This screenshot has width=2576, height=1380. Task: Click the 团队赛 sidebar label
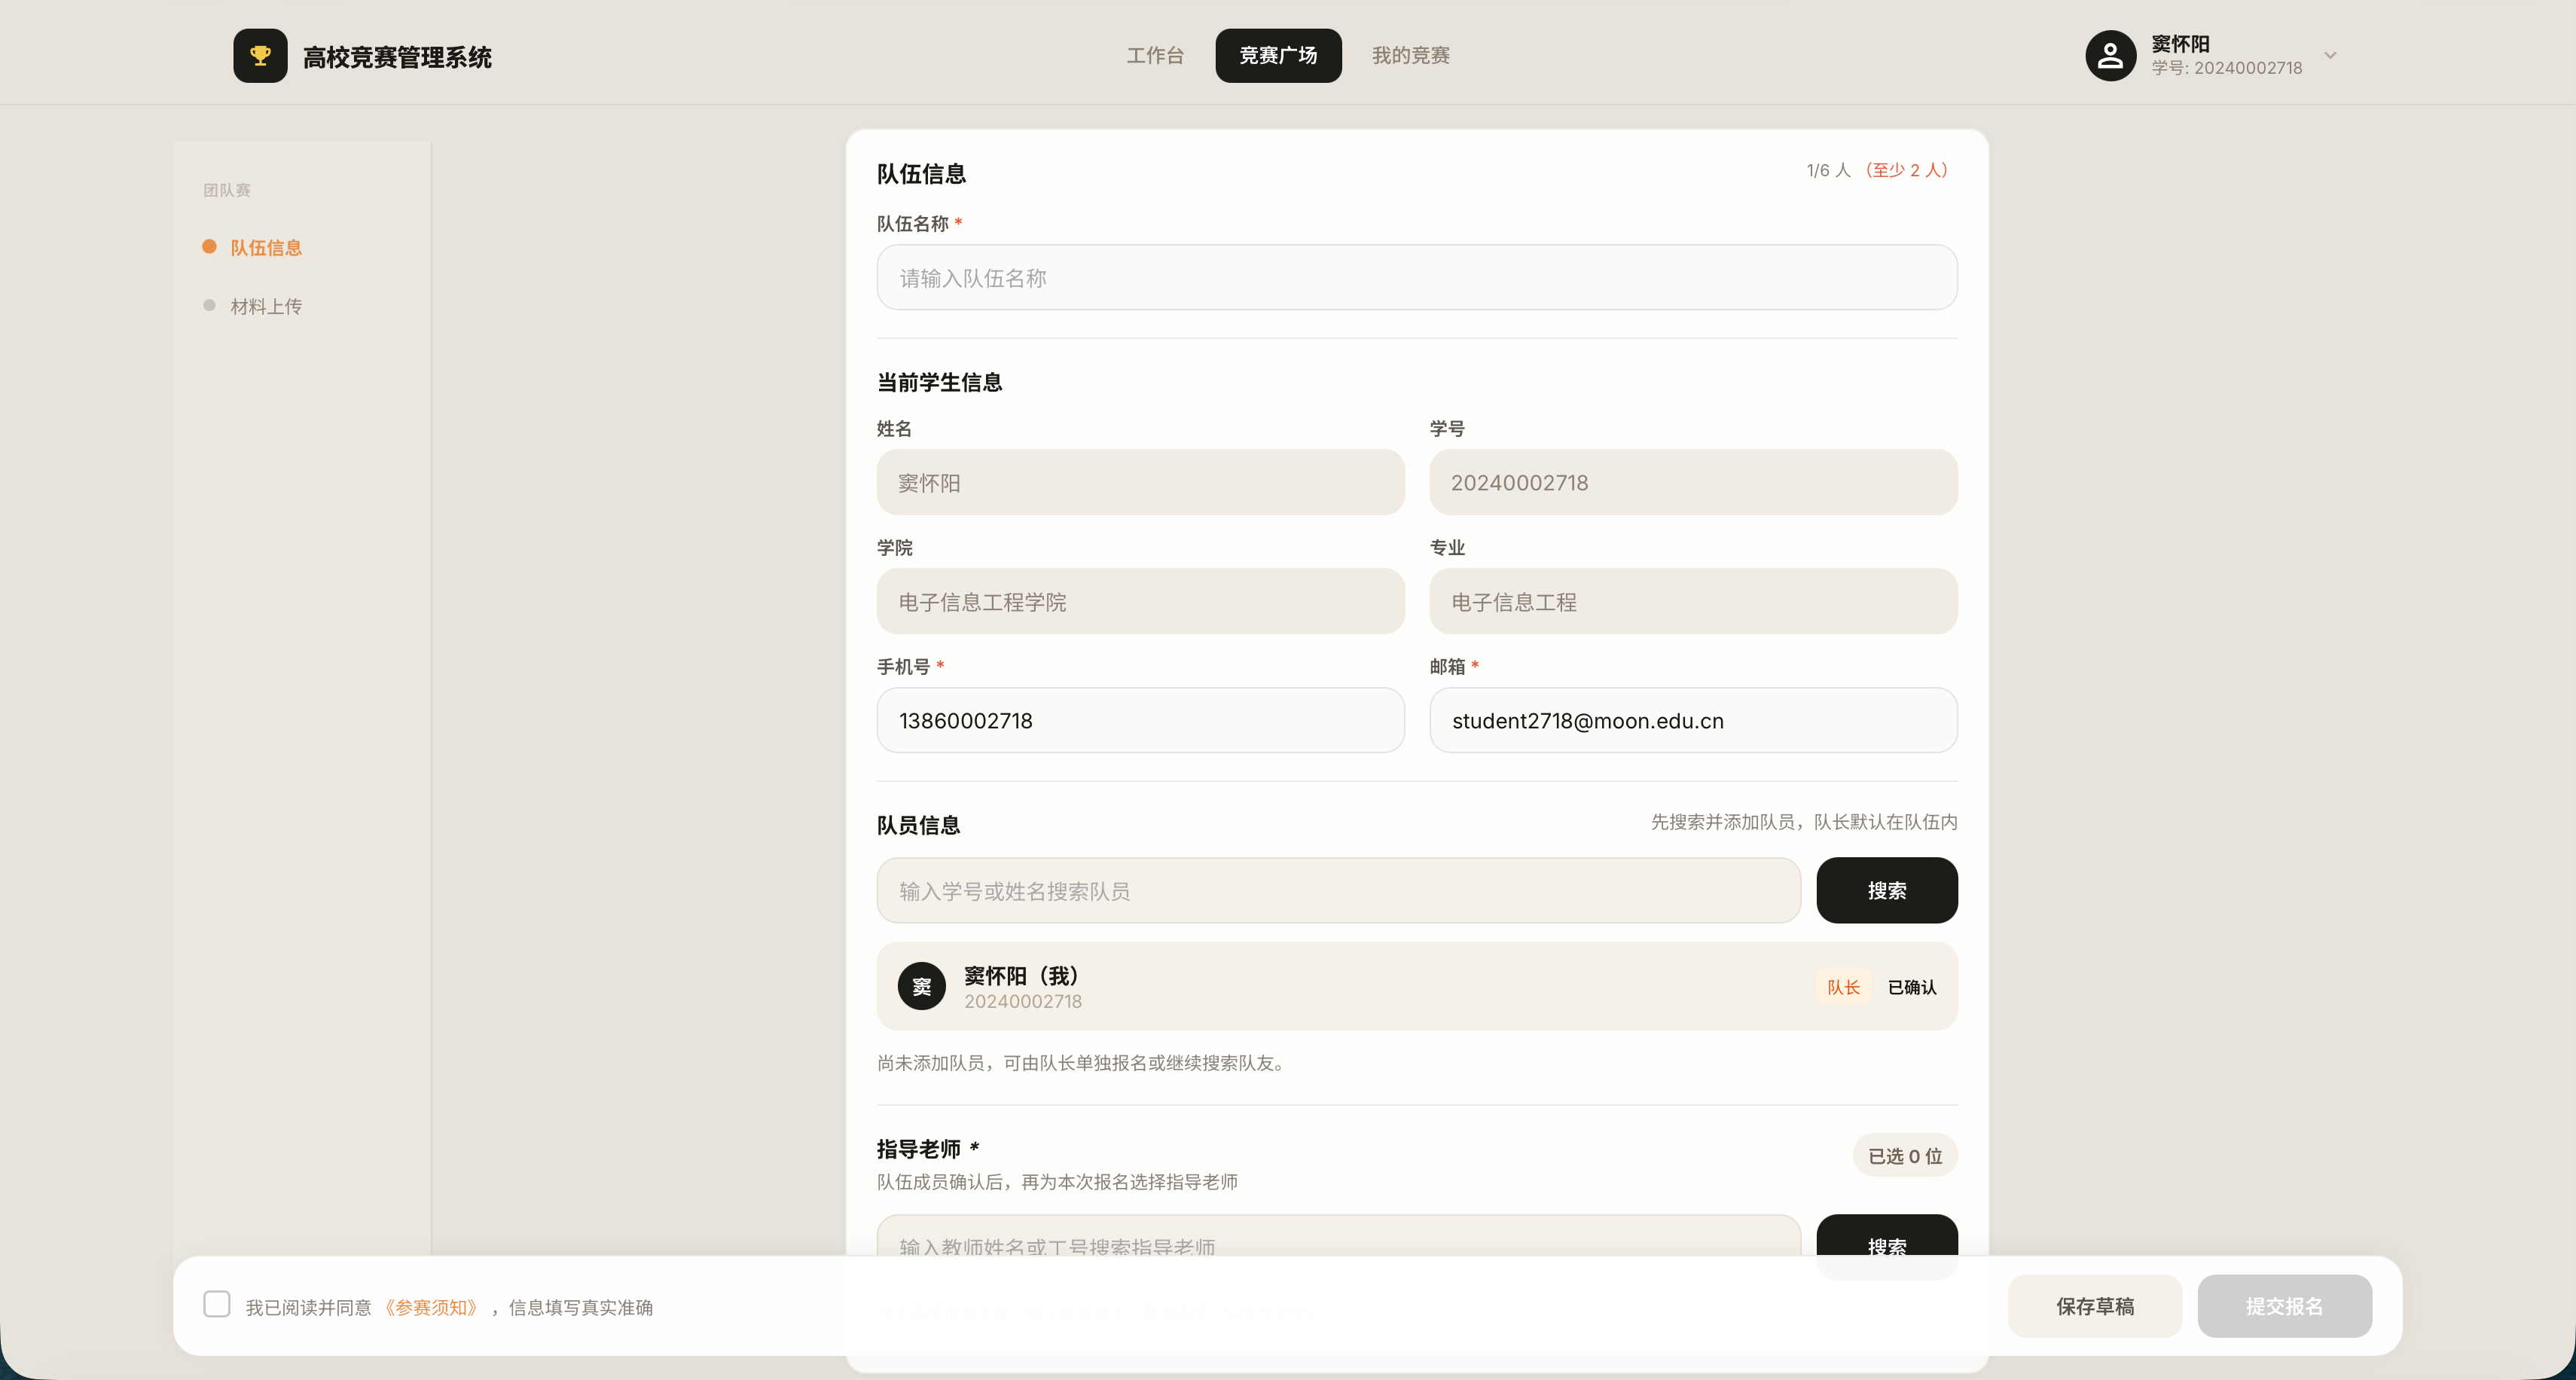click(227, 190)
